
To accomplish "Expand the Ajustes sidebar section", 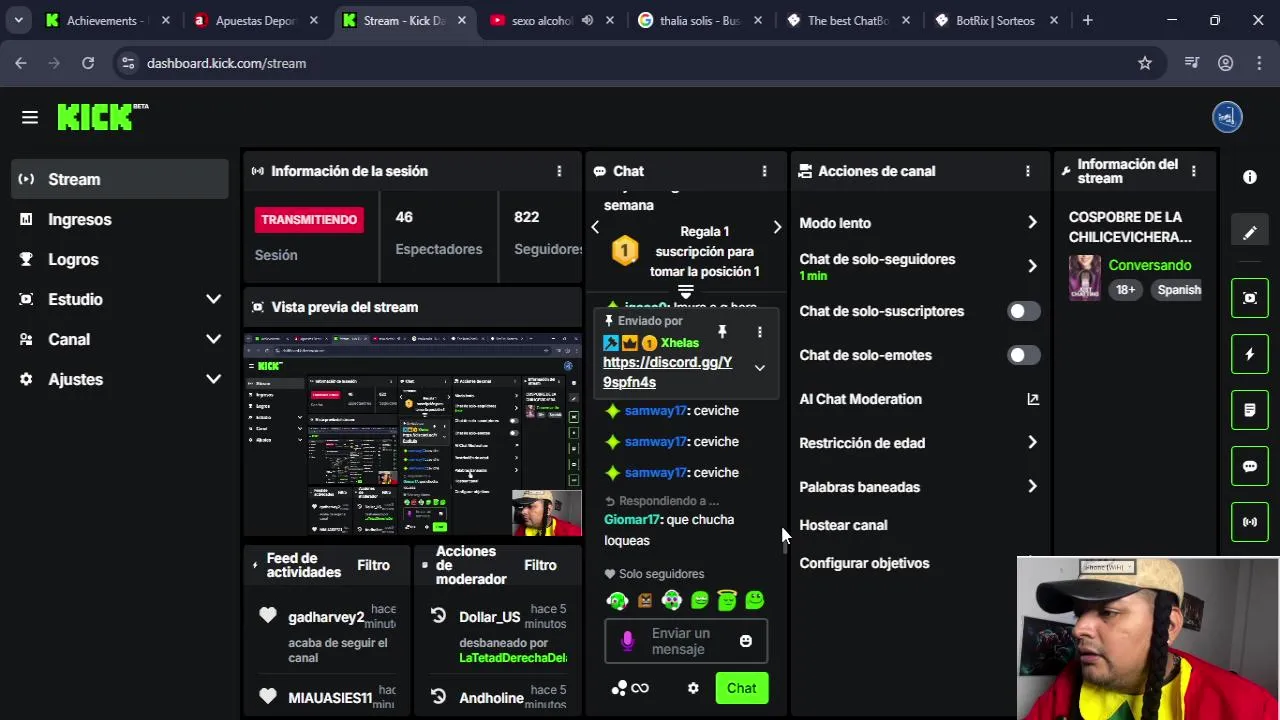I will 213,379.
